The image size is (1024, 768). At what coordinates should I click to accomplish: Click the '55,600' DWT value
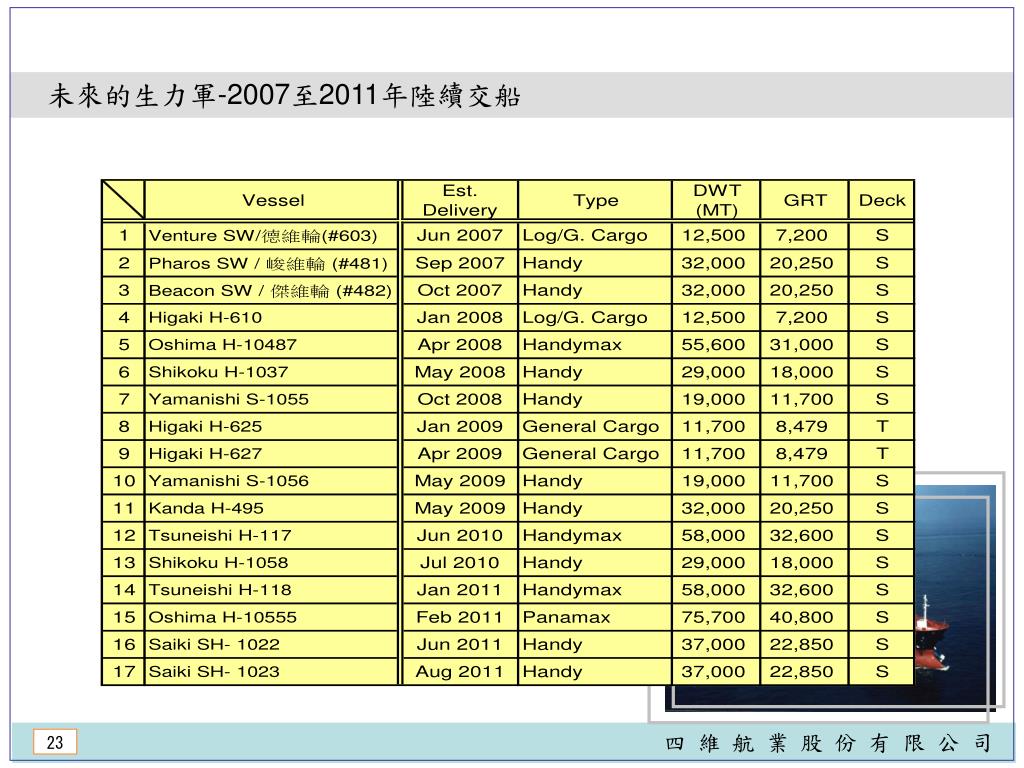click(x=716, y=345)
